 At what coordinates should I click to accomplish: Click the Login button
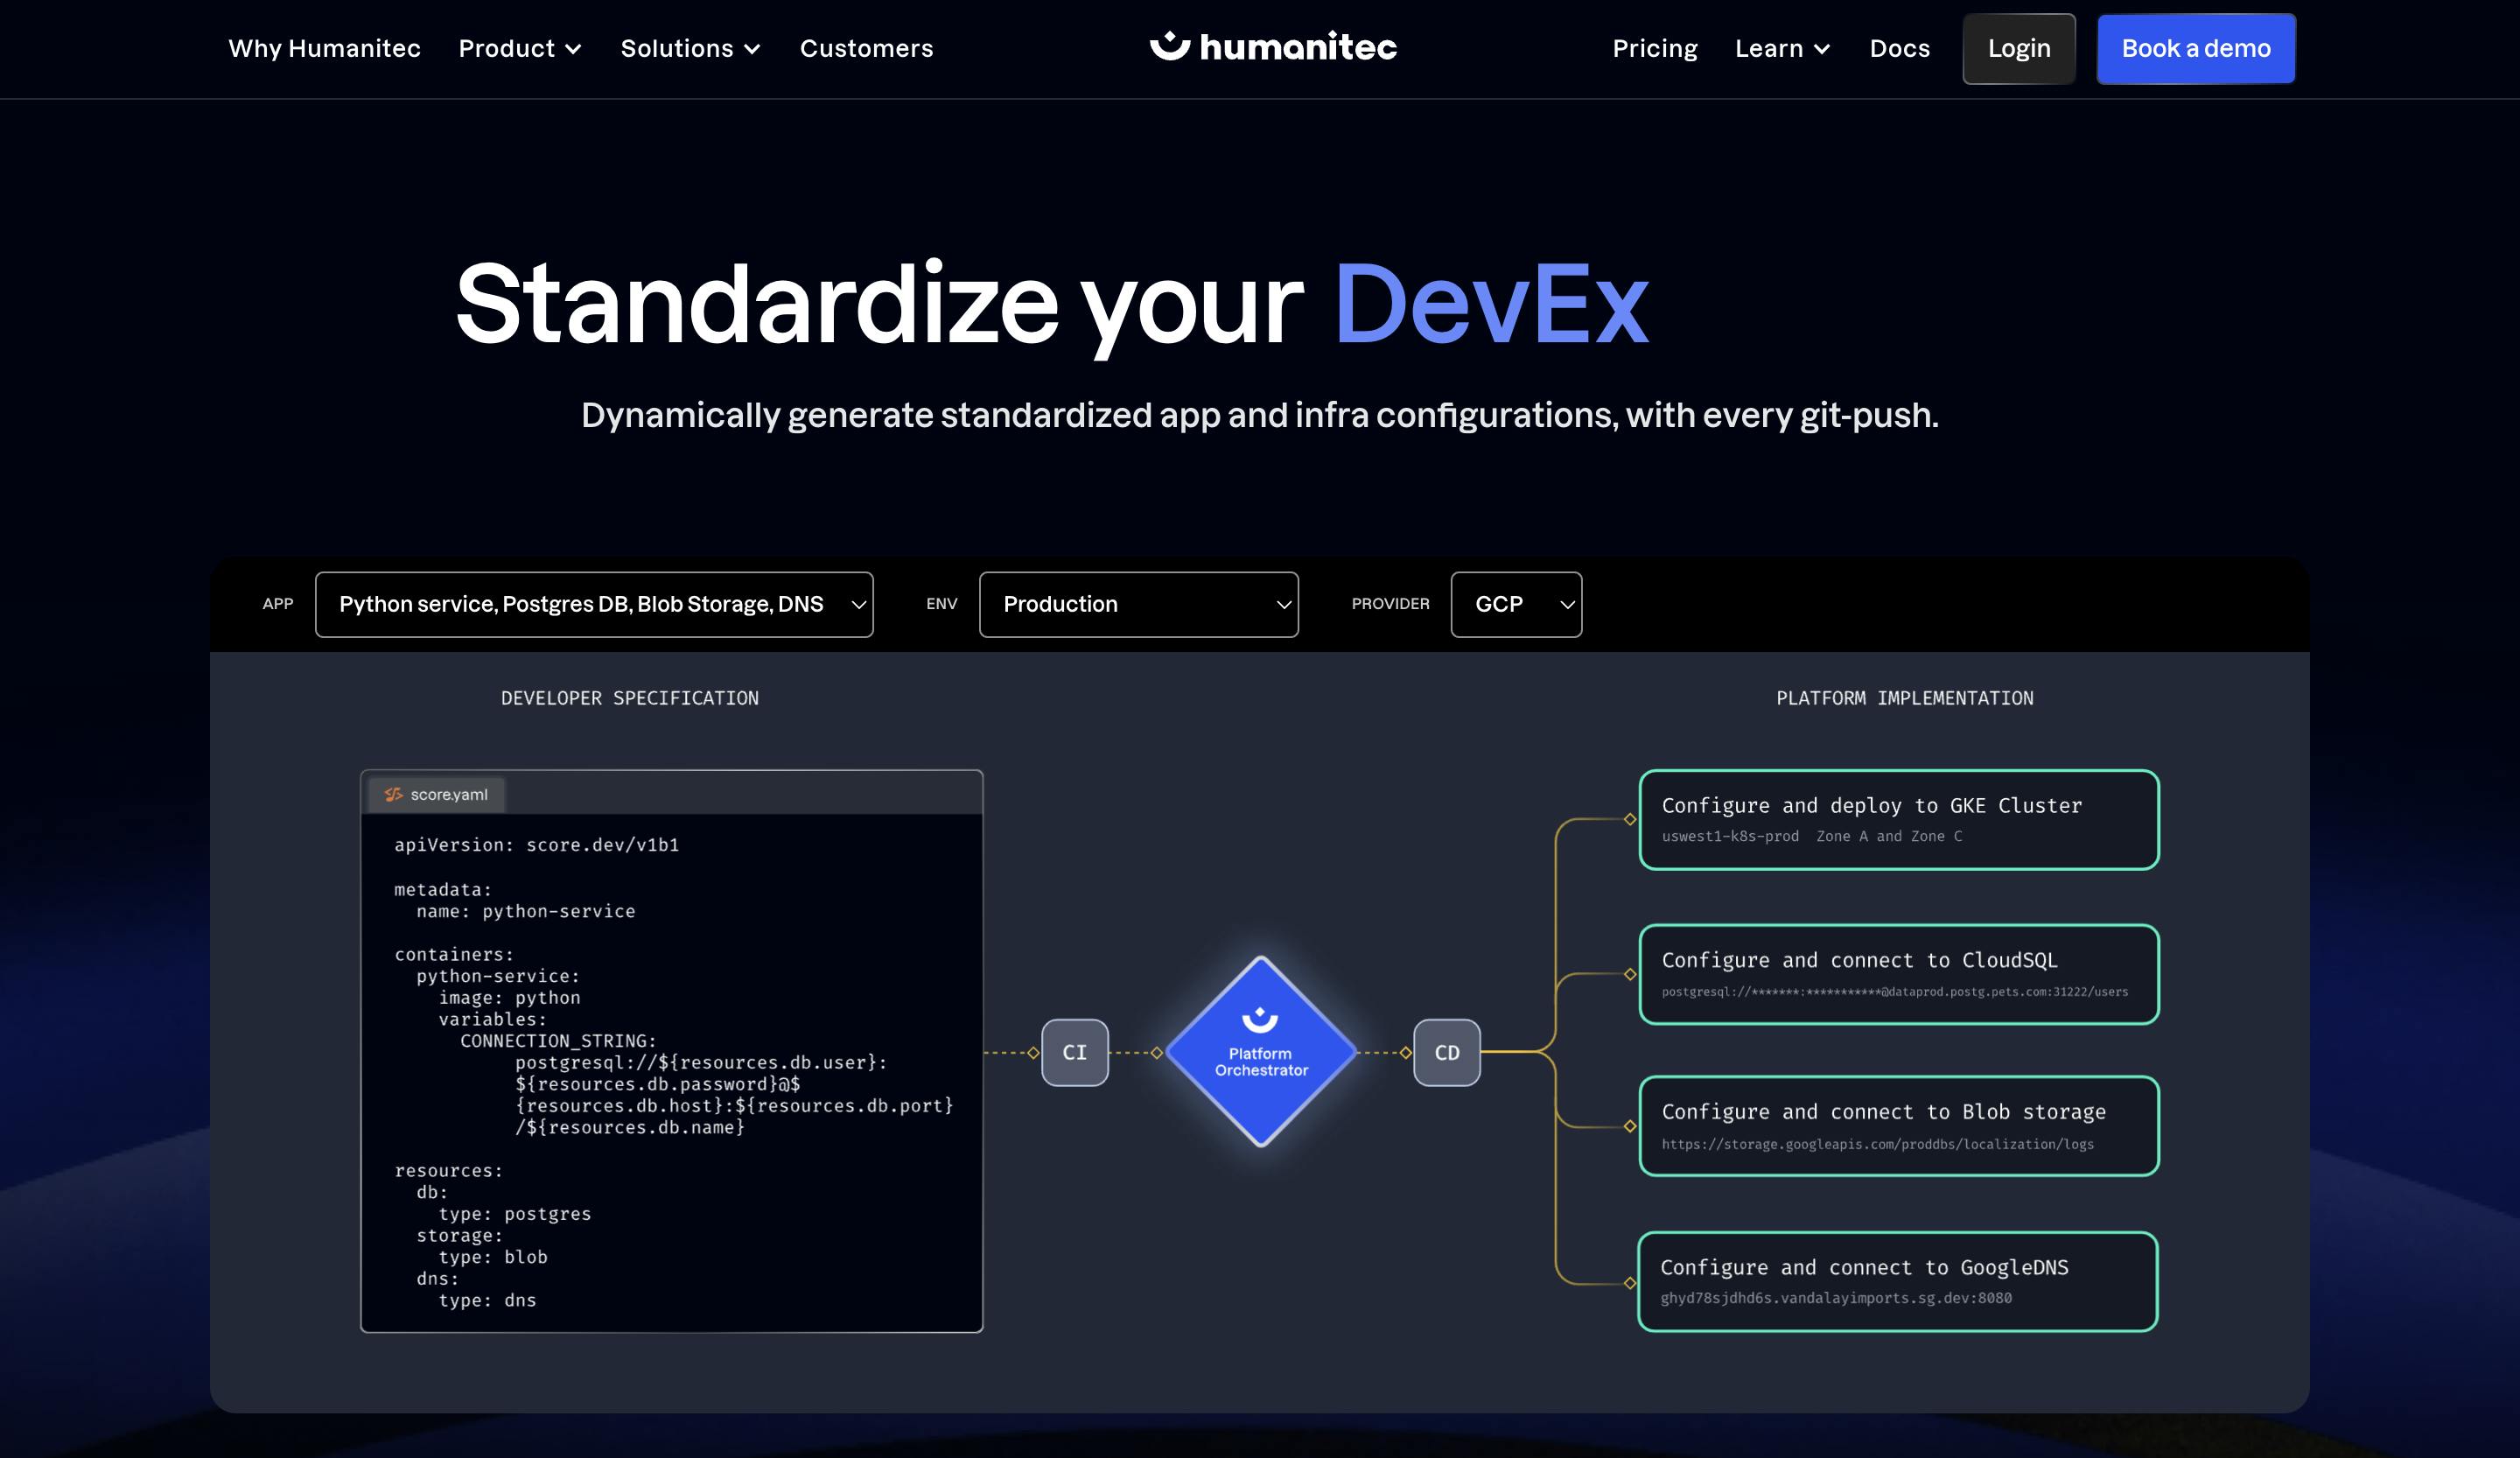2017,49
